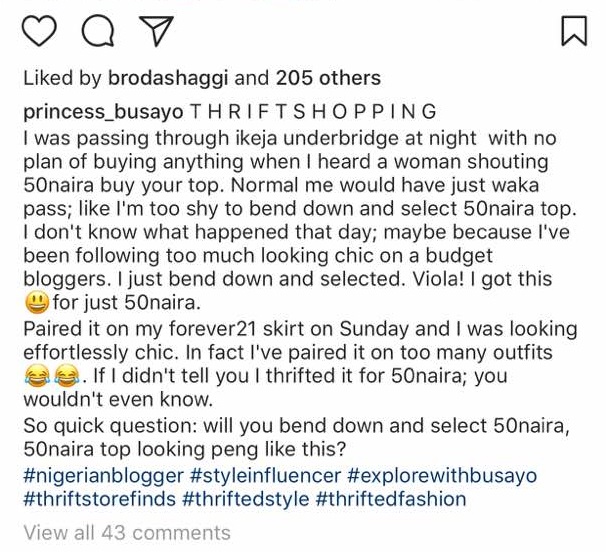Tap the laughing crying emojis

coord(51,377)
